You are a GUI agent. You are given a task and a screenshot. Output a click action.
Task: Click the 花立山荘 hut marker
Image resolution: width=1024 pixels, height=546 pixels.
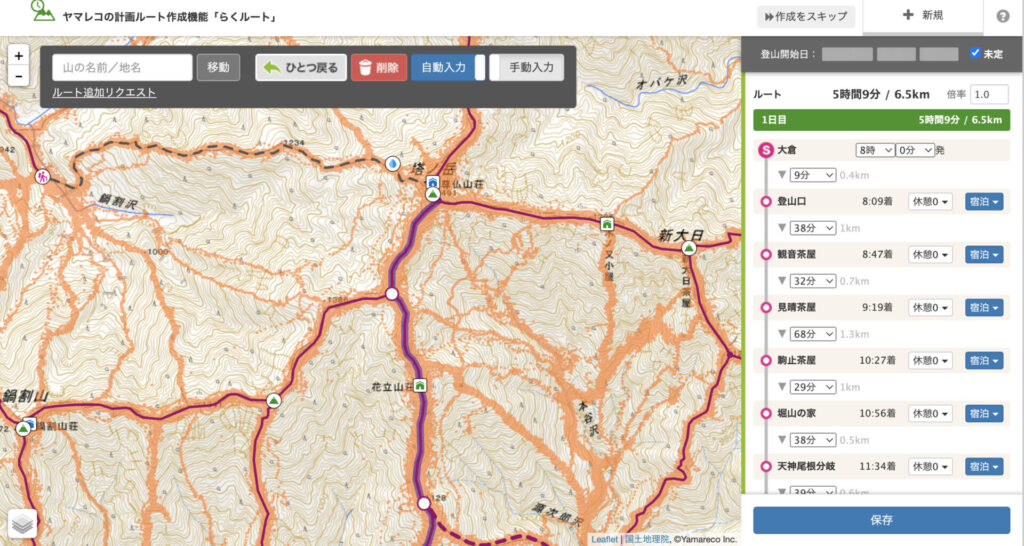point(420,385)
